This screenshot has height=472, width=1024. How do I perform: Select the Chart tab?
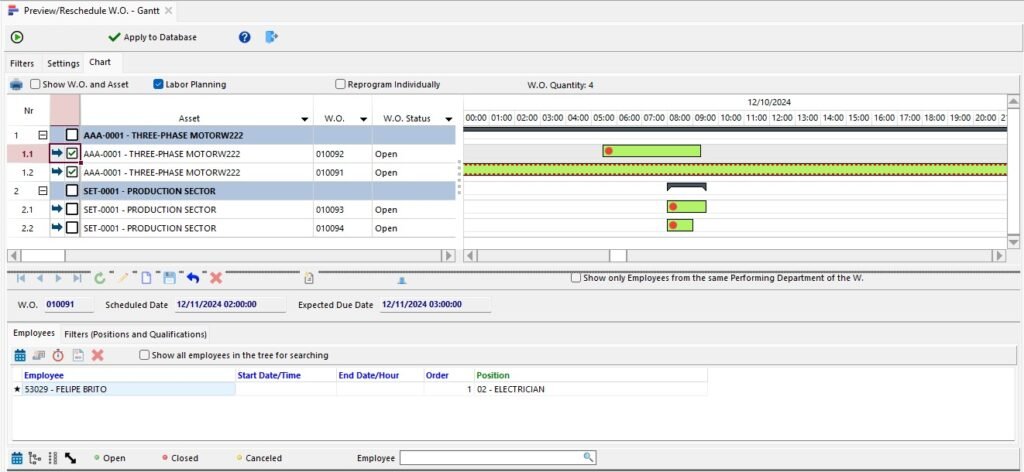100,62
